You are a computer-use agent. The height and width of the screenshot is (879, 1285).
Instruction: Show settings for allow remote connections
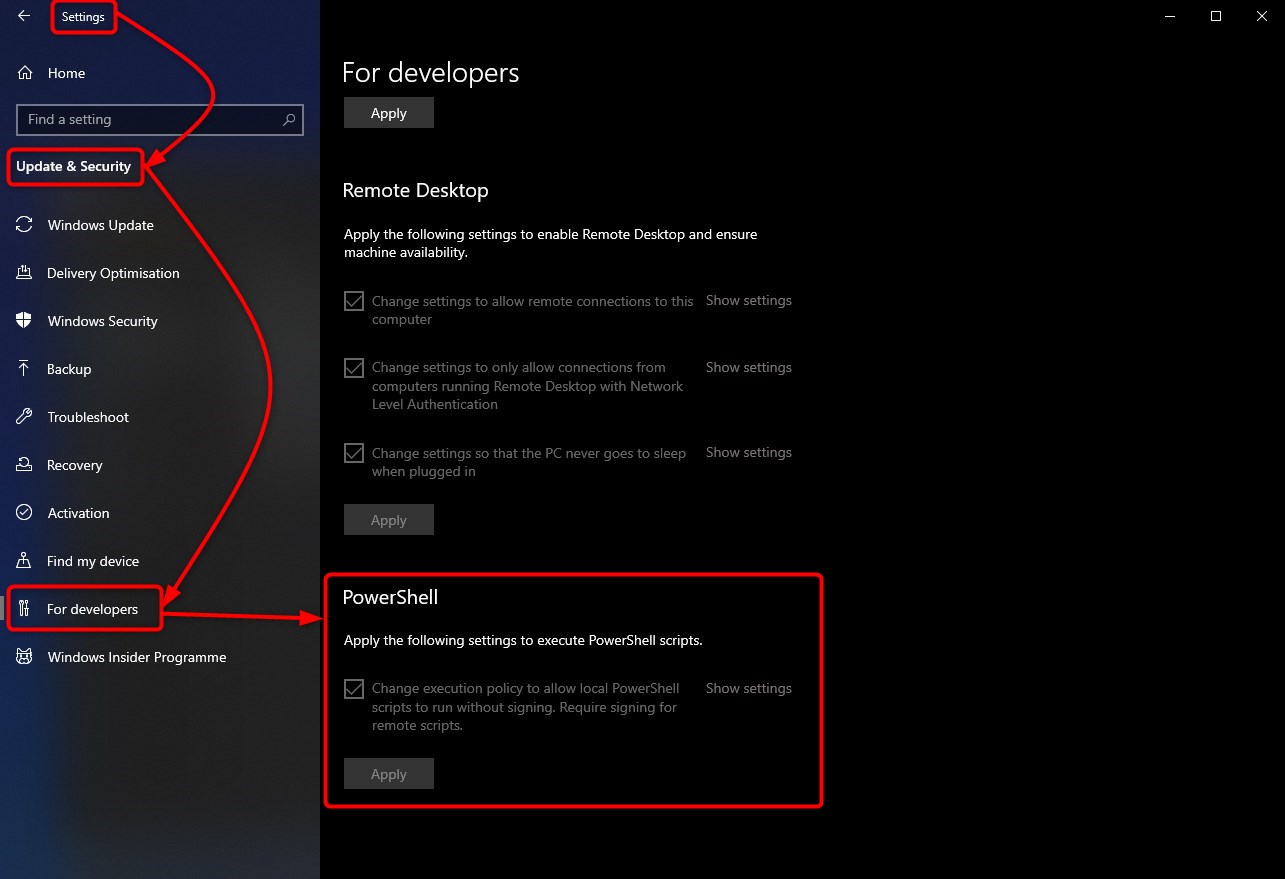click(x=748, y=300)
